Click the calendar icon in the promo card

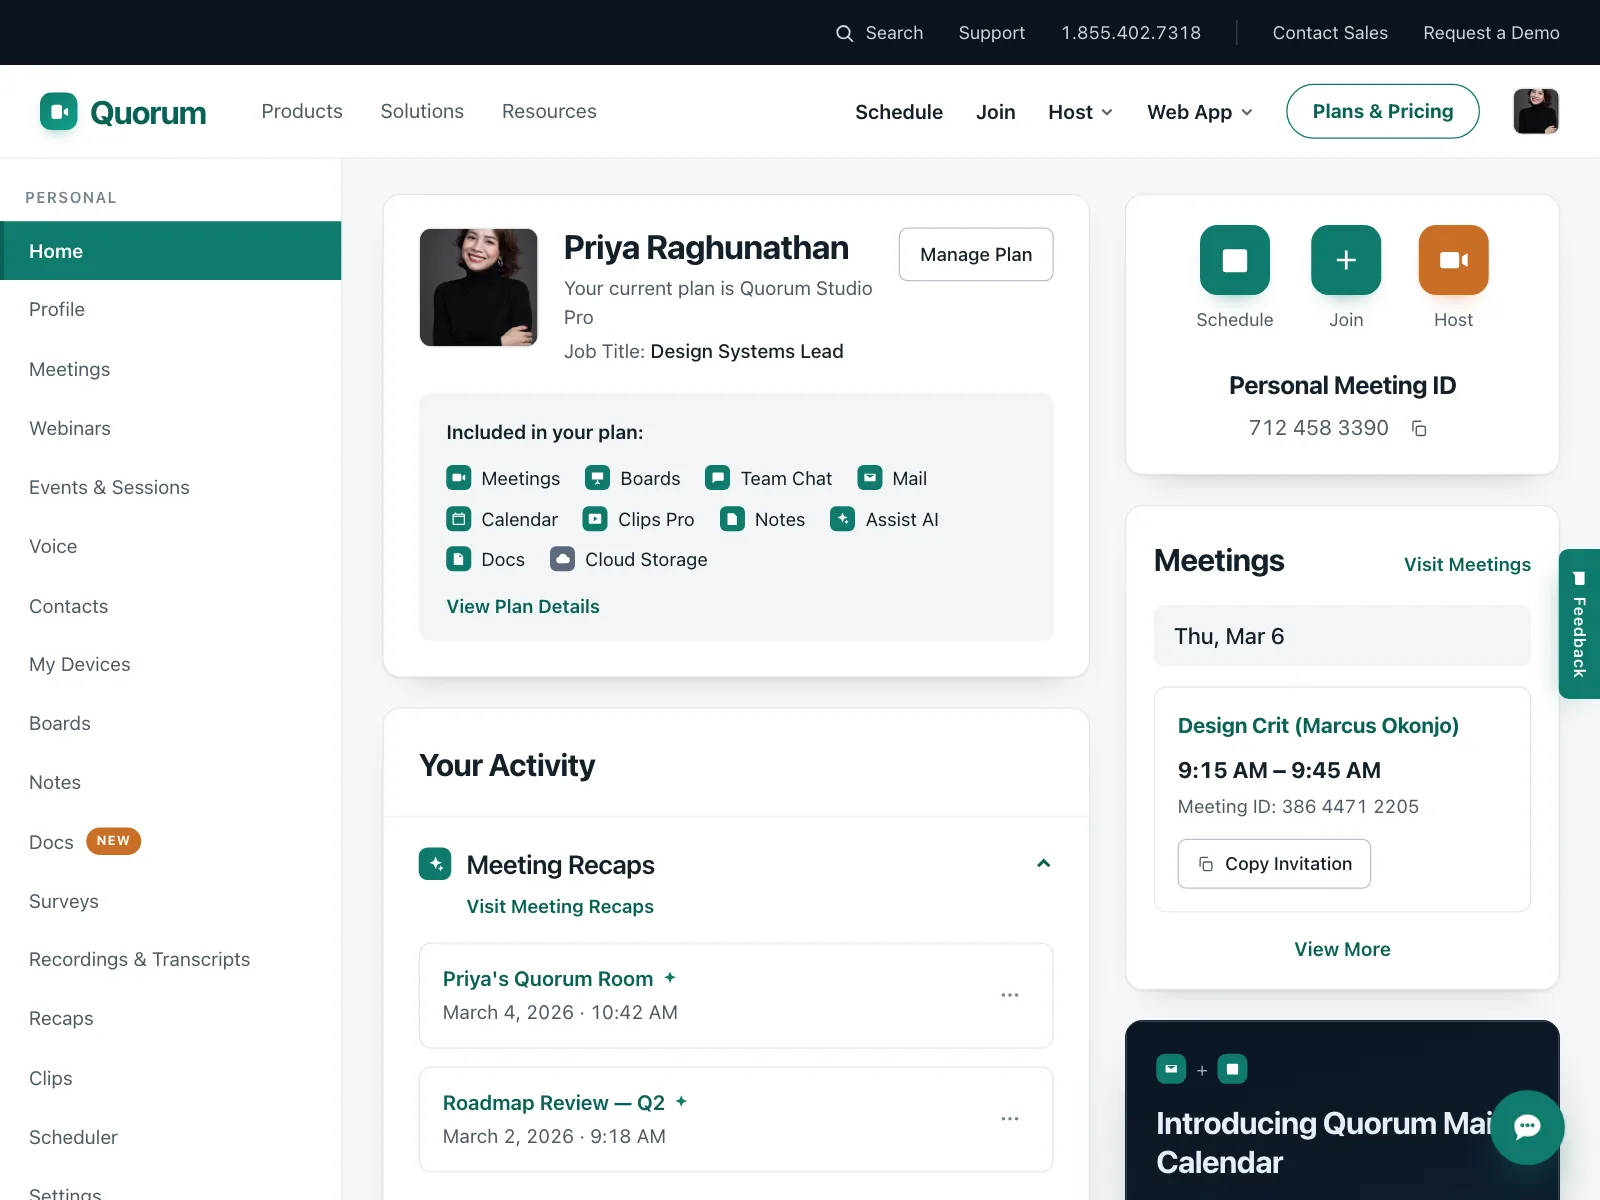(x=1233, y=1069)
